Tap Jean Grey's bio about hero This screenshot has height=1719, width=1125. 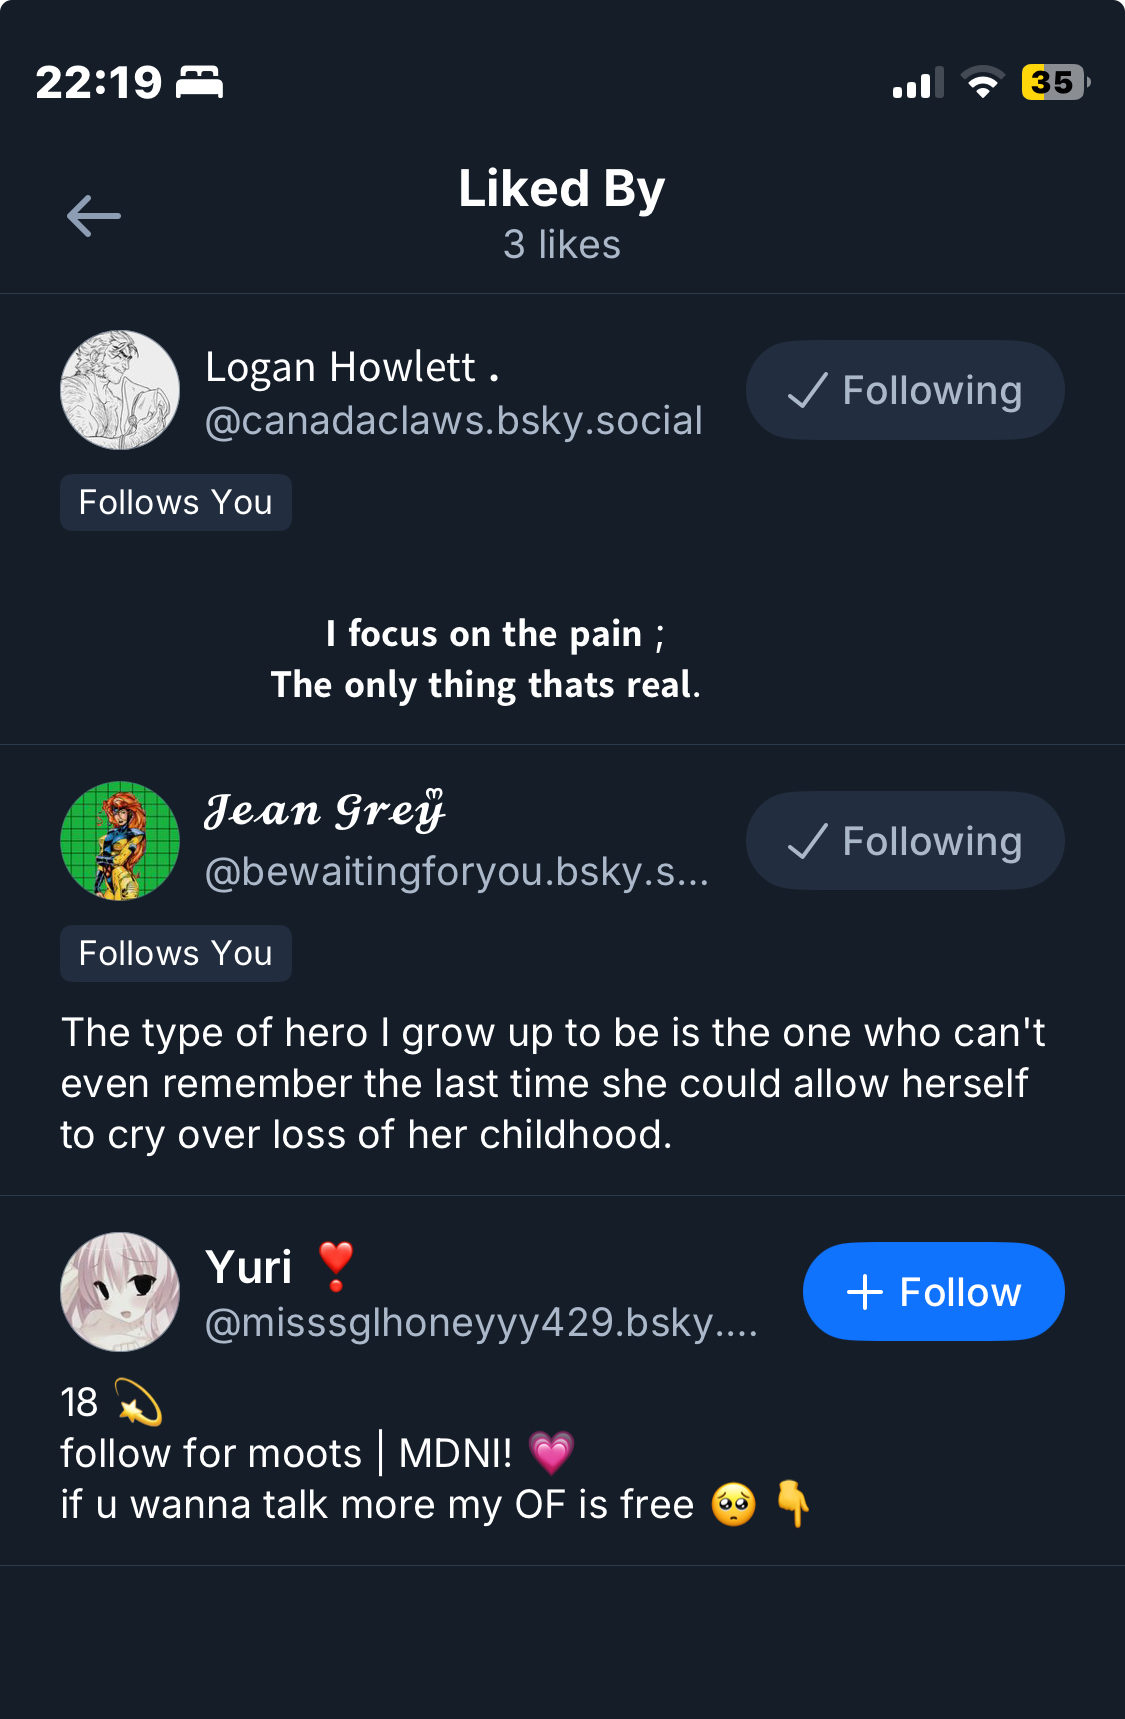[552, 1083]
